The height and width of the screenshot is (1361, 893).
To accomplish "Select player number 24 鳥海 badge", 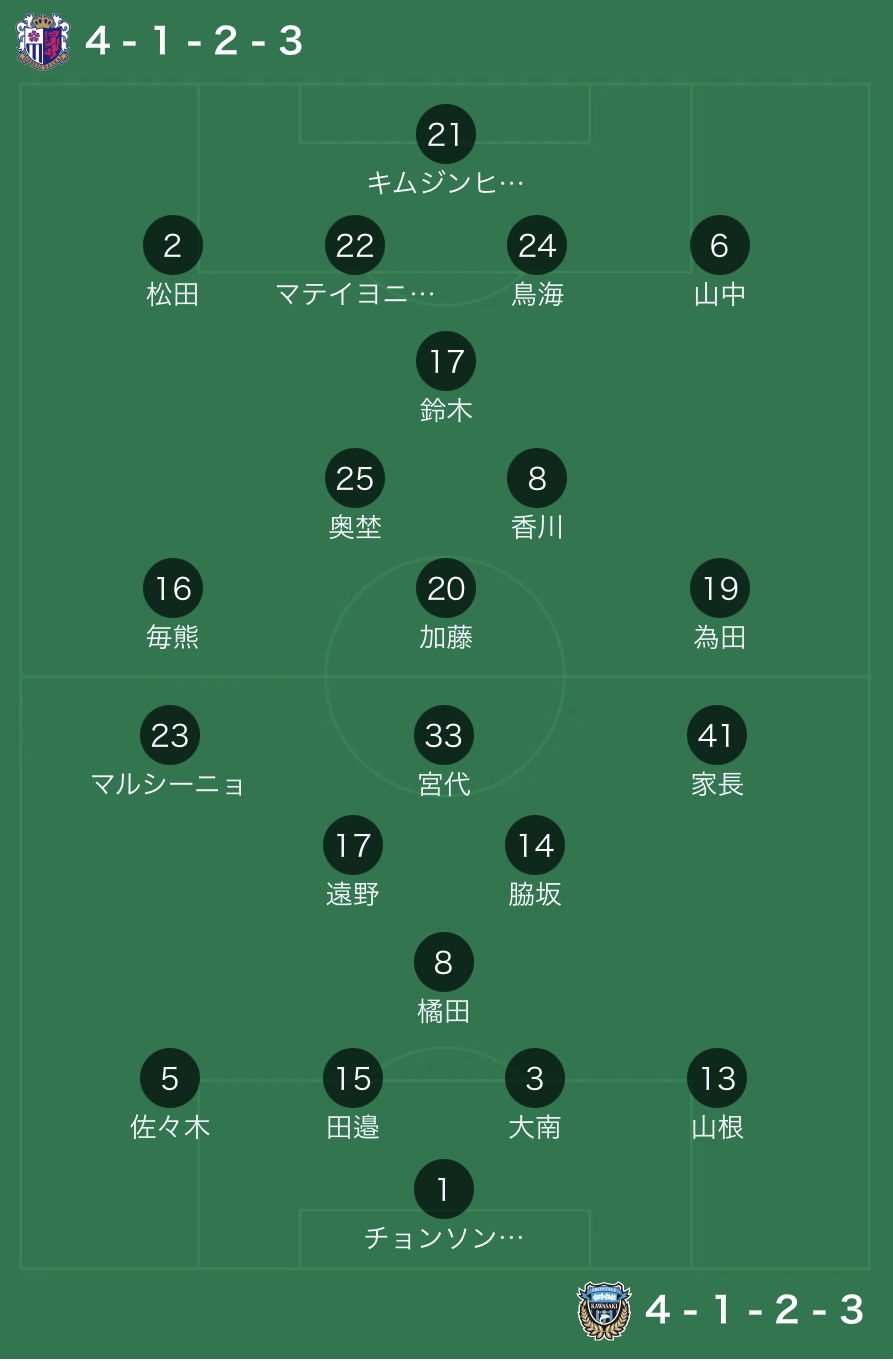I will (537, 245).
